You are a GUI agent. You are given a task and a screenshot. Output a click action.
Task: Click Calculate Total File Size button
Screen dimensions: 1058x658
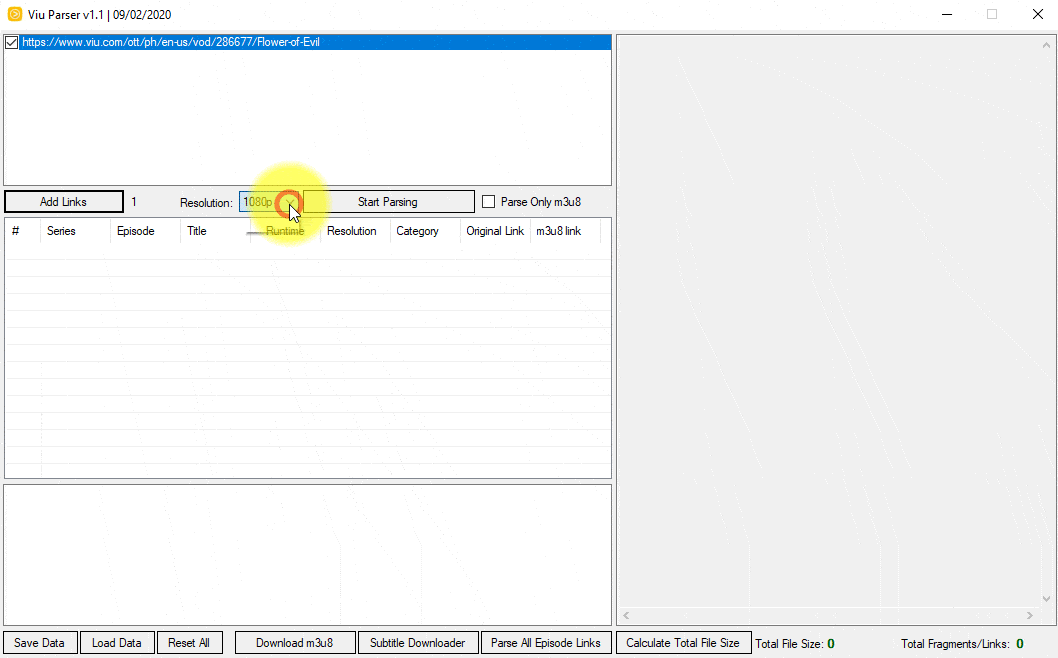click(x=684, y=642)
